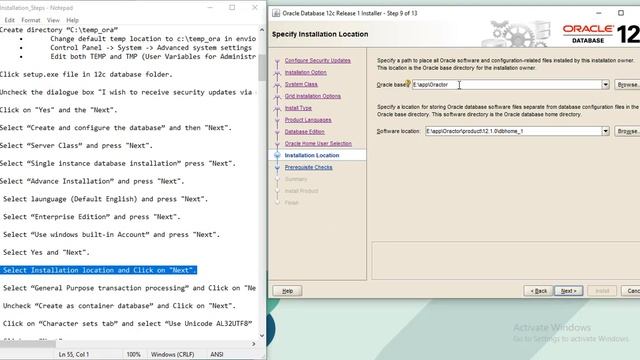Screen dimensions: 640x360
Task: Click the 'Click setup.exe file' line
Action: [86, 74]
